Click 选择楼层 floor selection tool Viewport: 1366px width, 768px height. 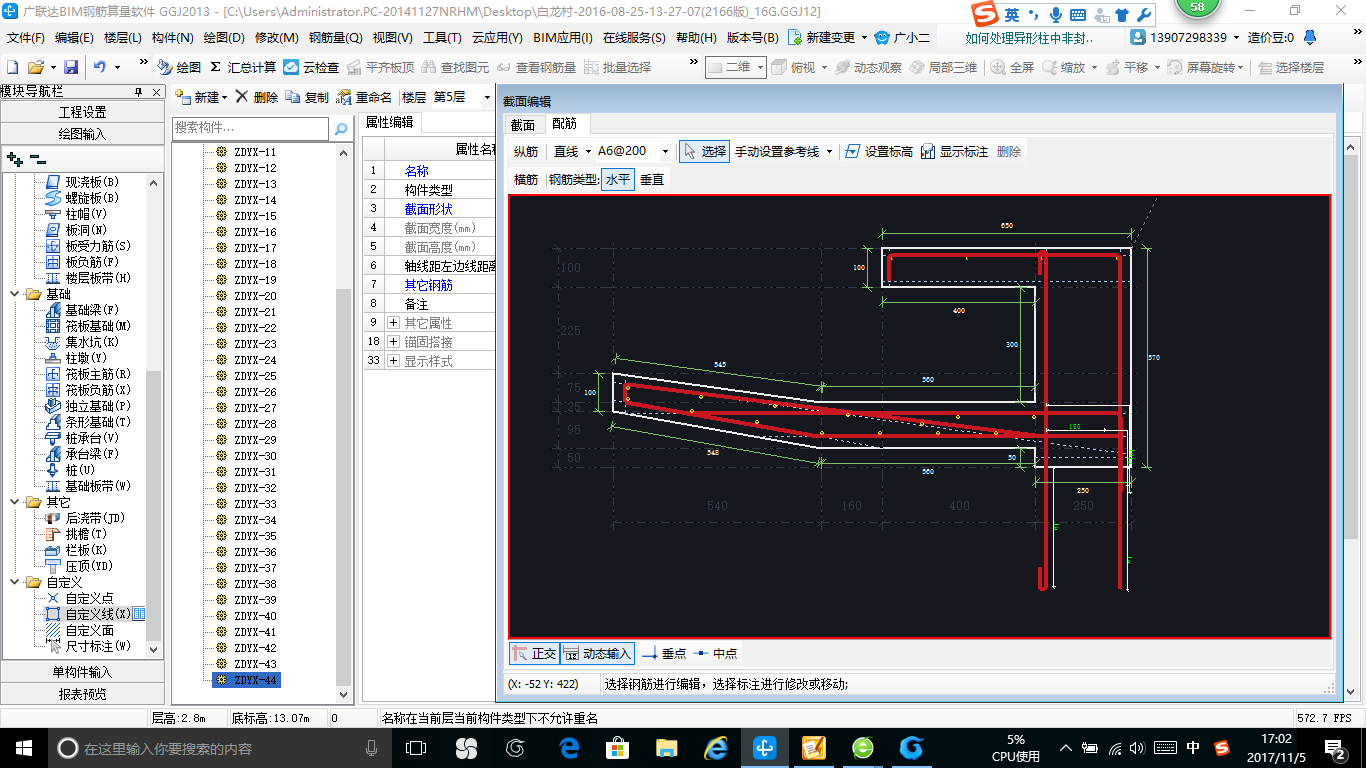[x=1291, y=67]
